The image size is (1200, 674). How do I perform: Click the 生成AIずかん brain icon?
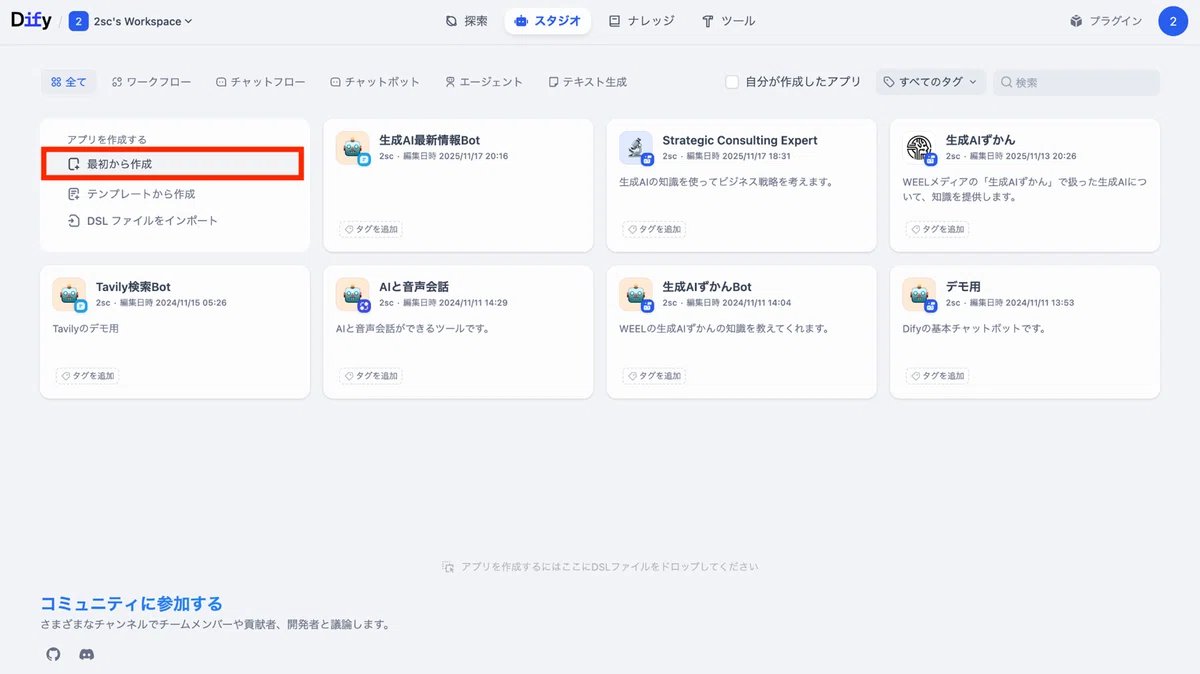click(x=919, y=148)
